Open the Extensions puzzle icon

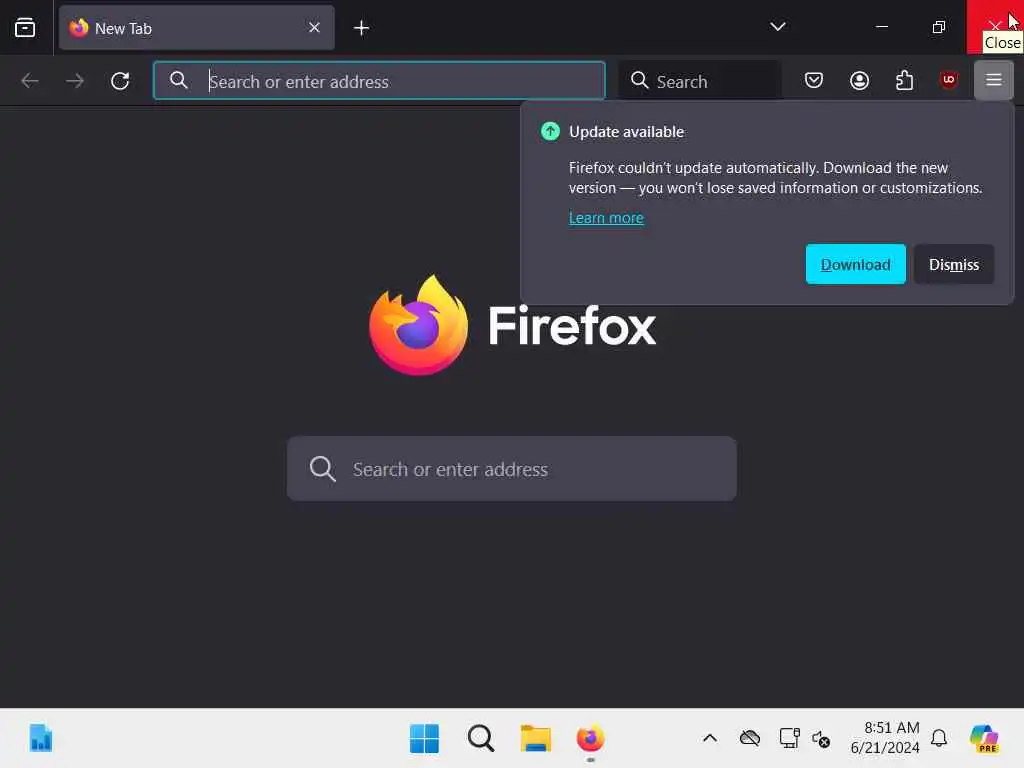pyautogui.click(x=904, y=80)
